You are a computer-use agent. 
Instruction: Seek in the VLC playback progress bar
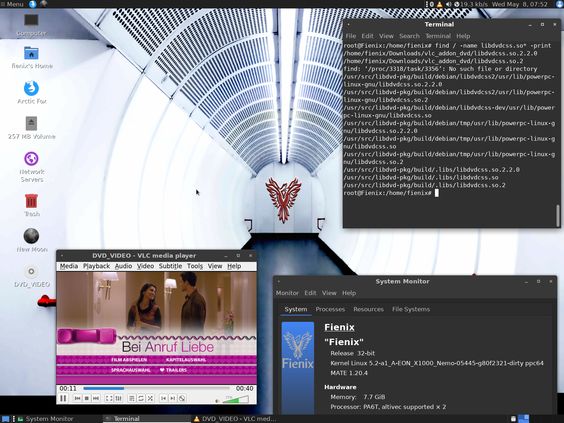pyautogui.click(x=156, y=388)
